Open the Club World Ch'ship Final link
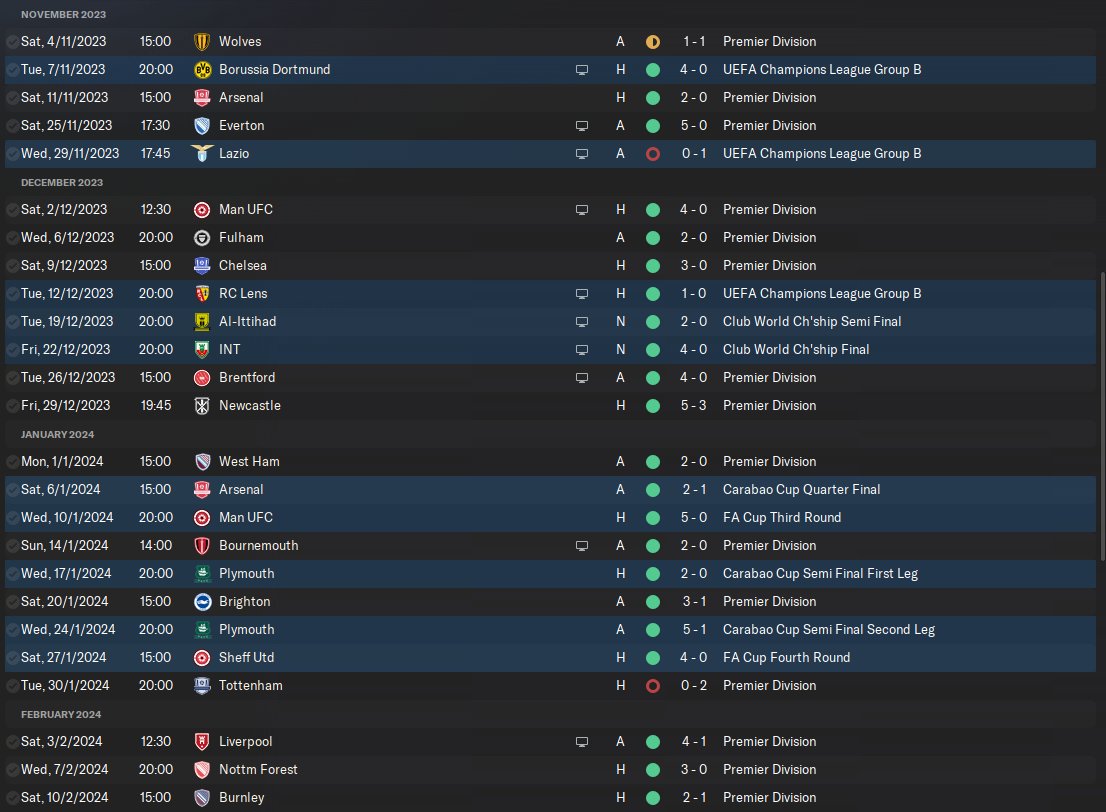 (x=796, y=349)
